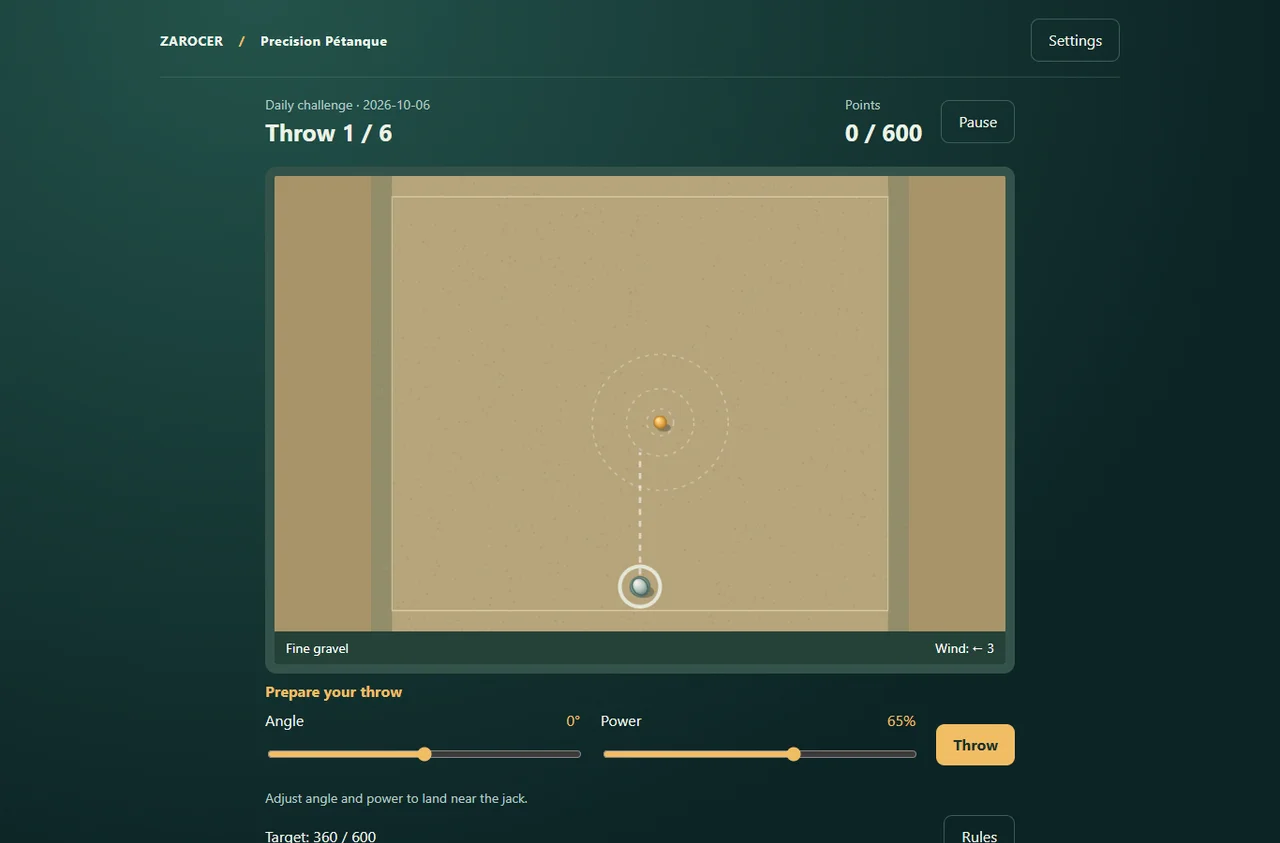Click the 'Adjust angle and power' hint text
This screenshot has height=843, width=1280.
pos(396,798)
